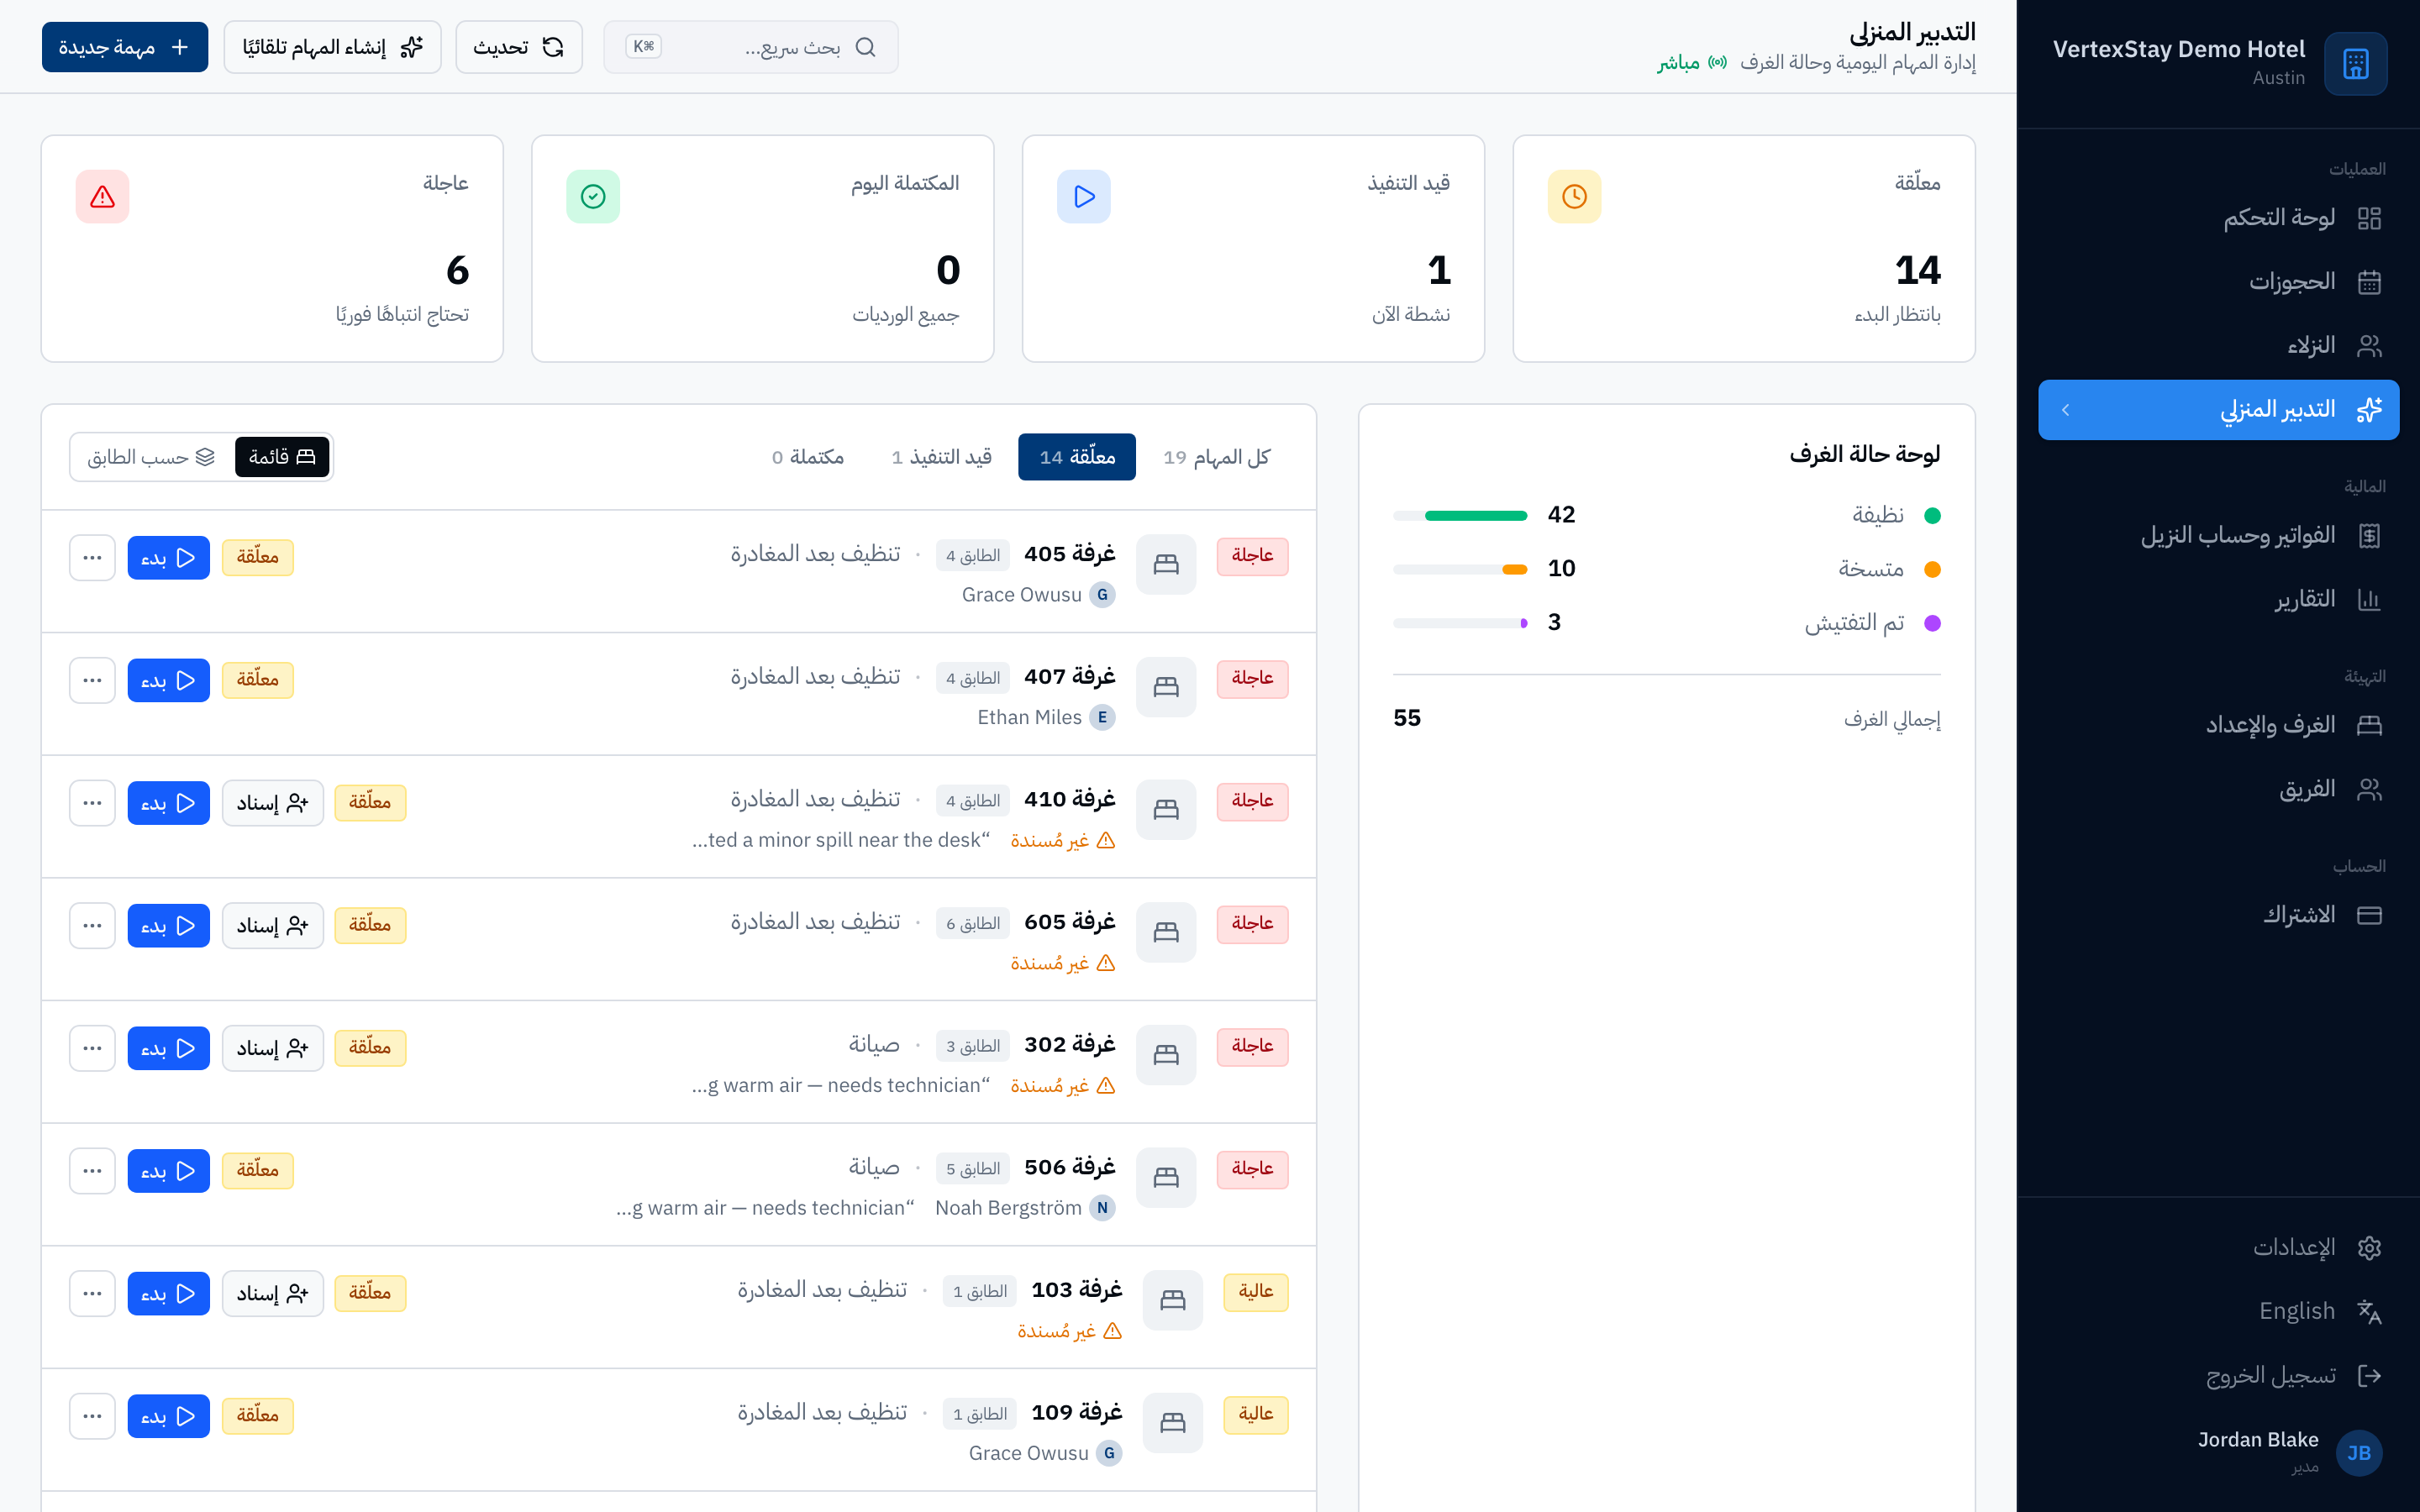Screen dimensions: 2420x1512
Task: Click تحديث refresh button
Action: coord(519,47)
